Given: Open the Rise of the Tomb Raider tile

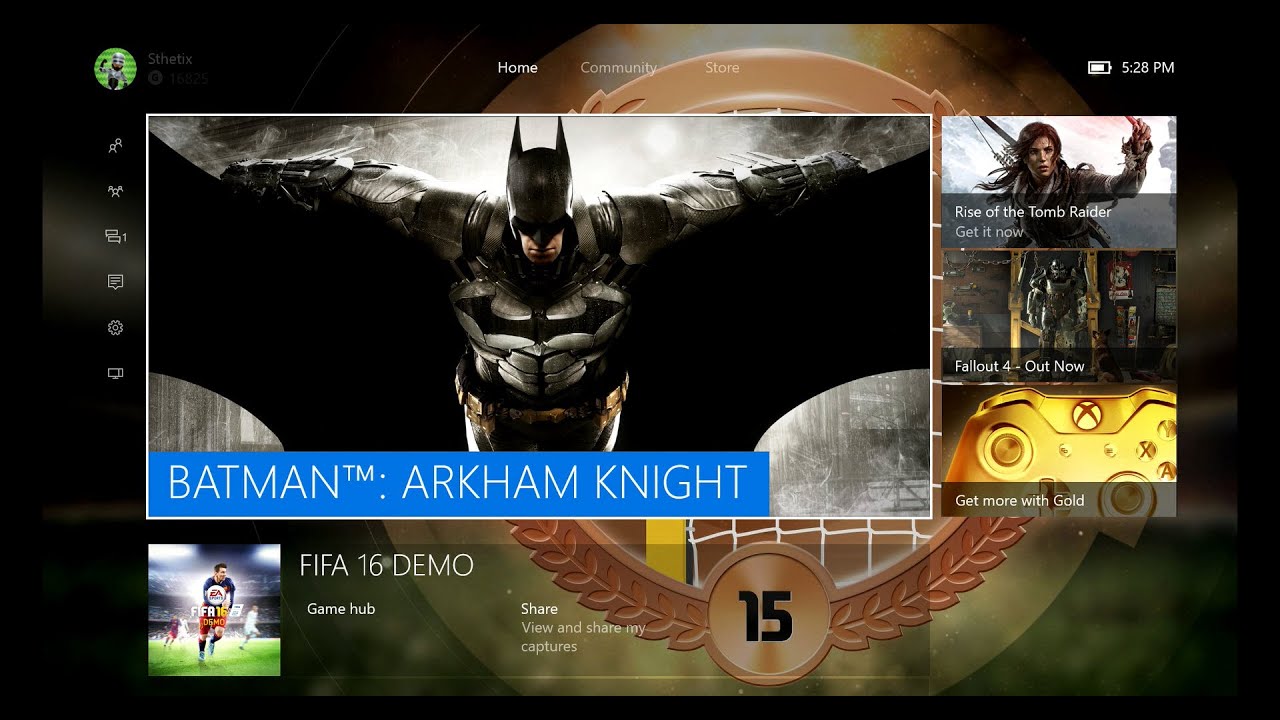Looking at the screenshot, I should [x=1059, y=181].
